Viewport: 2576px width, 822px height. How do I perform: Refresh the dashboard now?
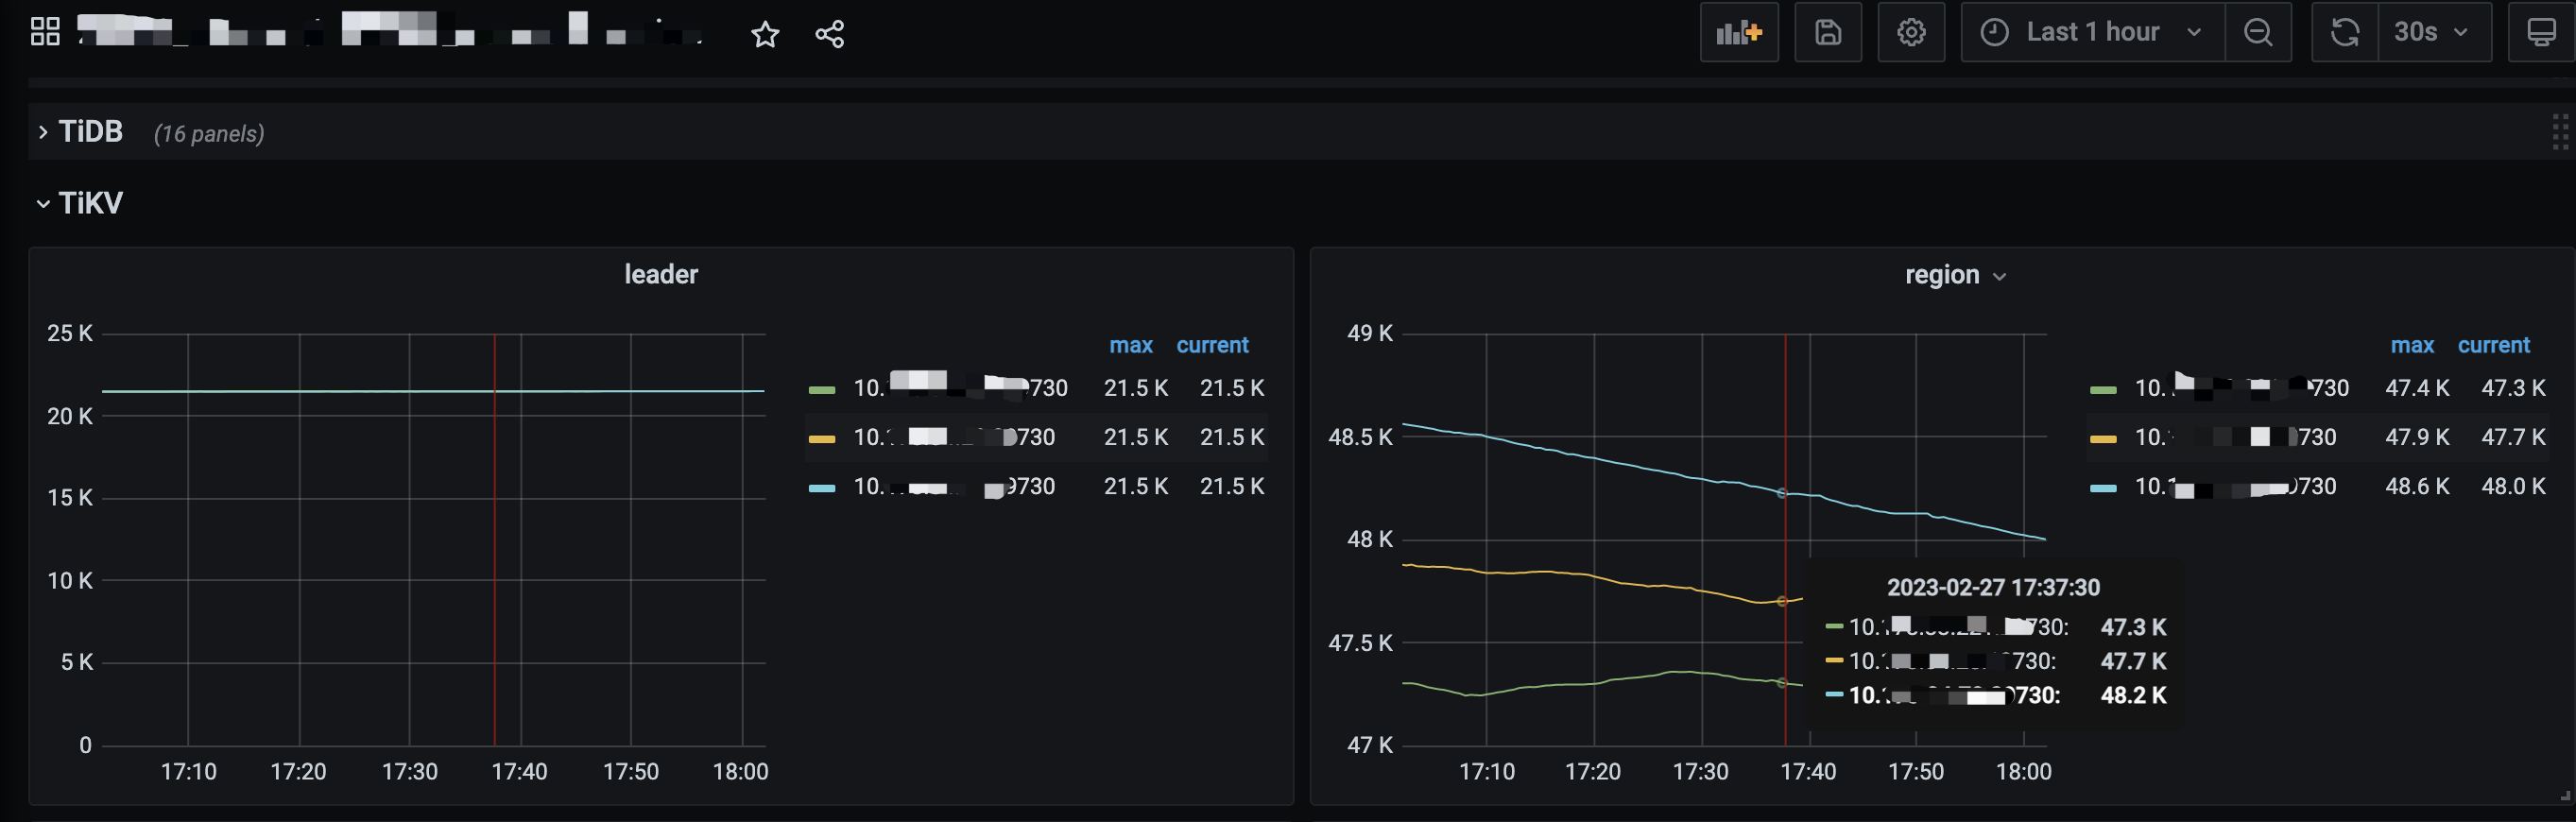[x=2344, y=32]
